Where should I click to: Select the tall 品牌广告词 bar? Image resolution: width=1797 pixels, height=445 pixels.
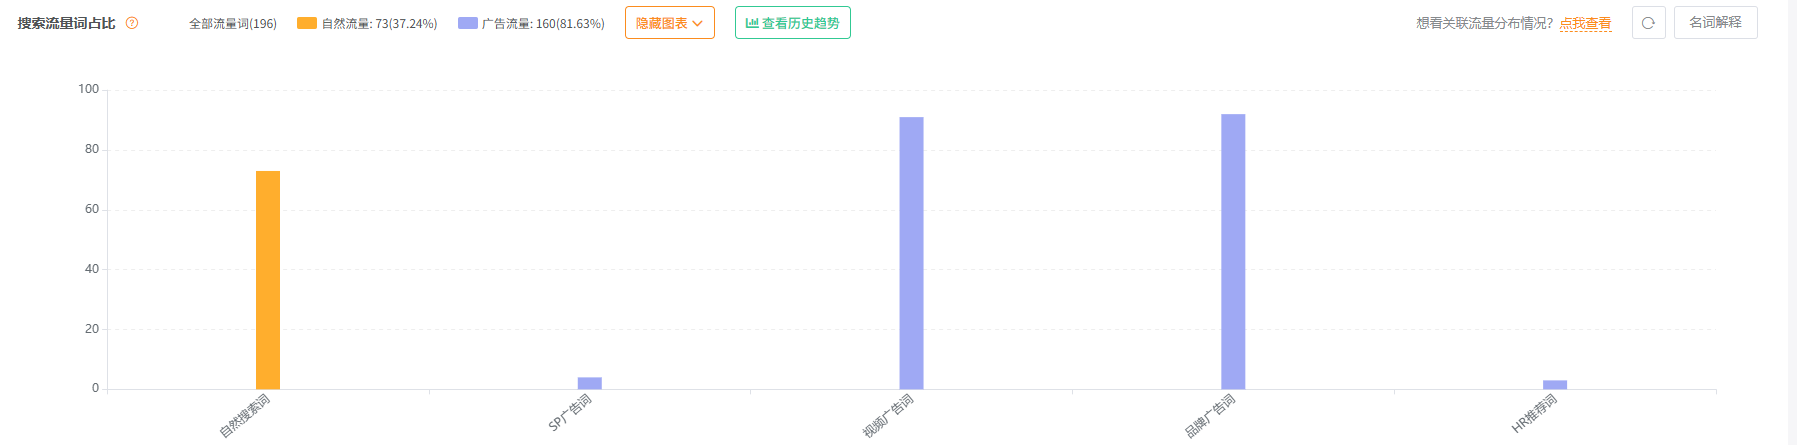click(x=1233, y=251)
